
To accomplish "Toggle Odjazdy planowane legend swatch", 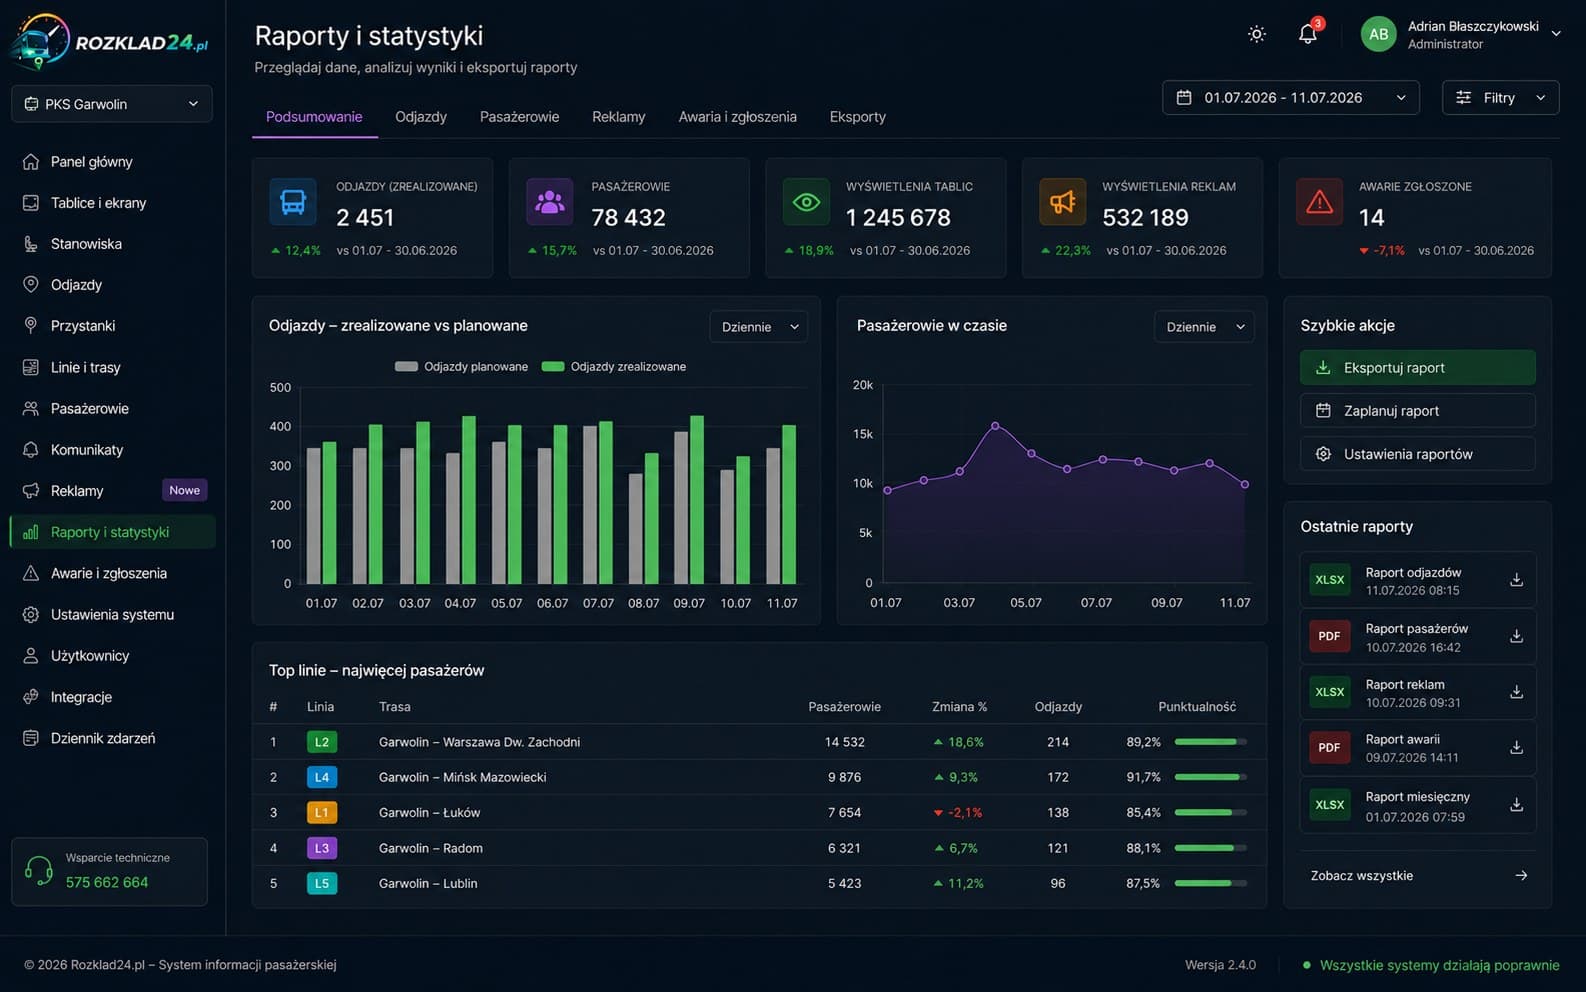I will (x=406, y=367).
